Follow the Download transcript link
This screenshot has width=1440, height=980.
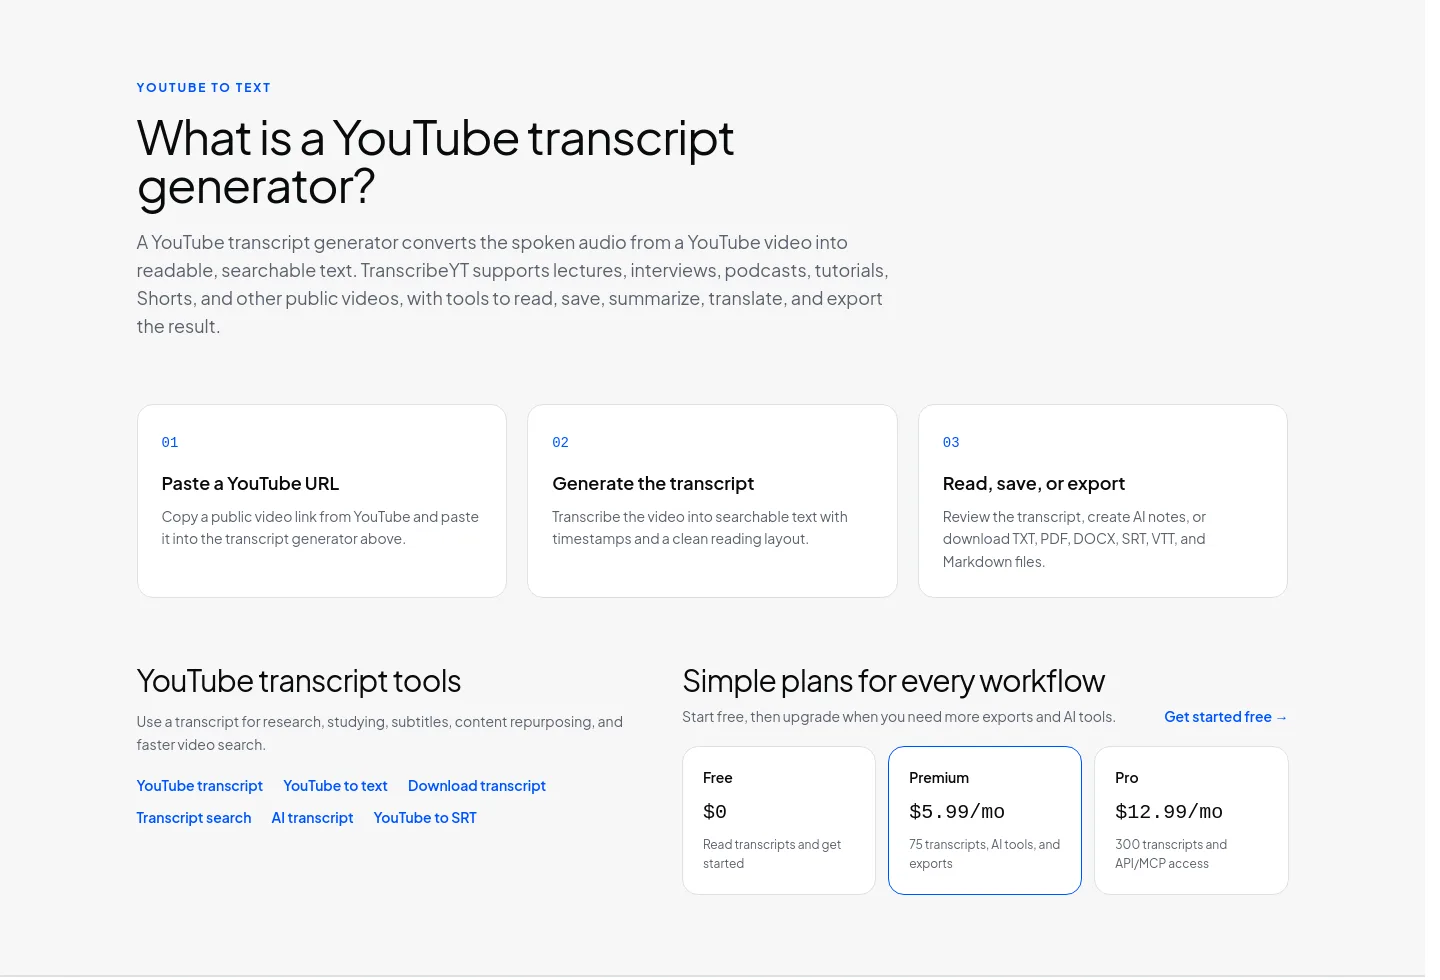coord(477,786)
